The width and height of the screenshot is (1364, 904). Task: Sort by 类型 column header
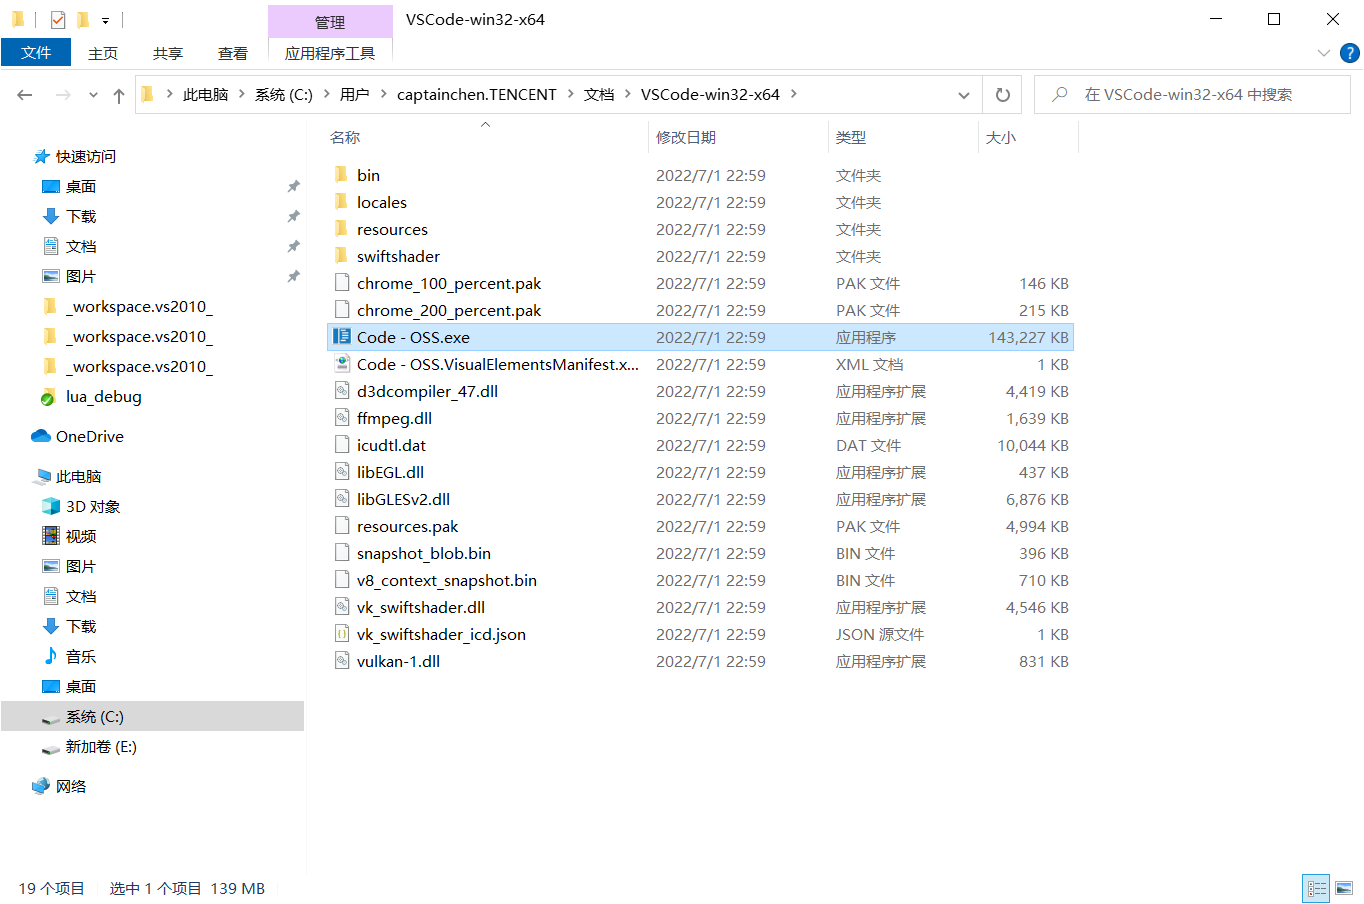pos(851,137)
